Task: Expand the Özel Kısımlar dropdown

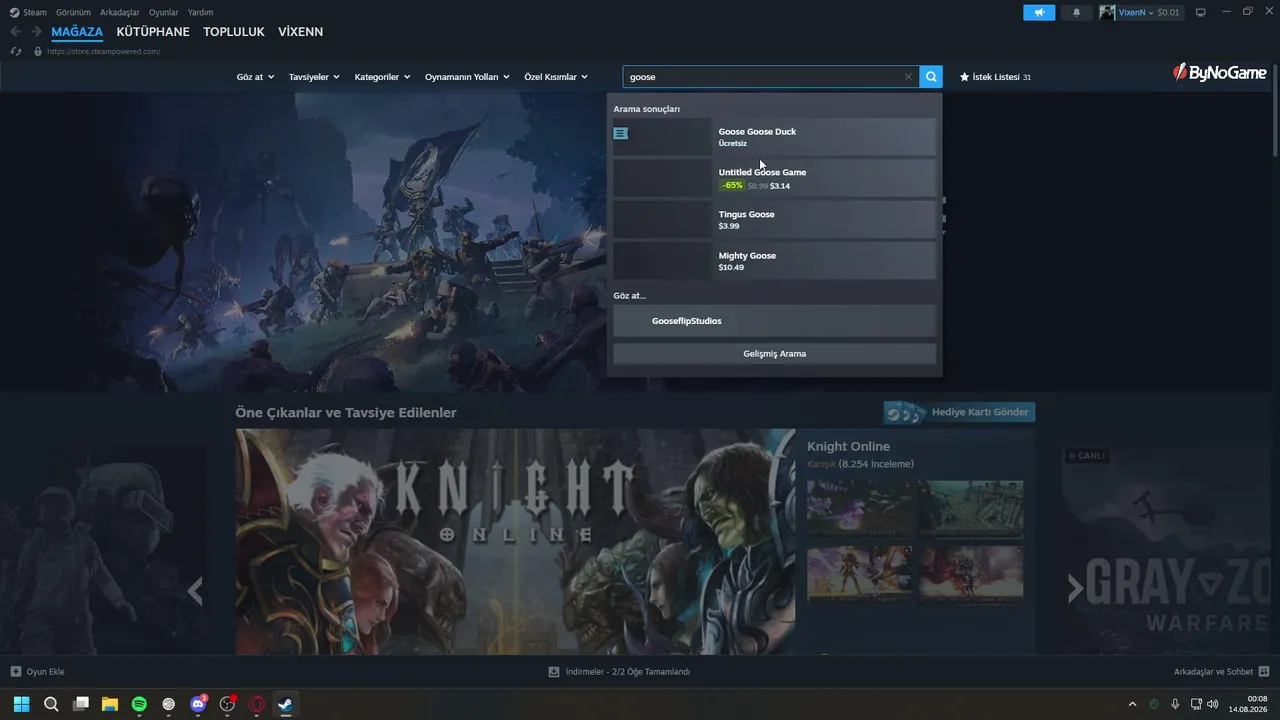Action: pyautogui.click(x=556, y=77)
